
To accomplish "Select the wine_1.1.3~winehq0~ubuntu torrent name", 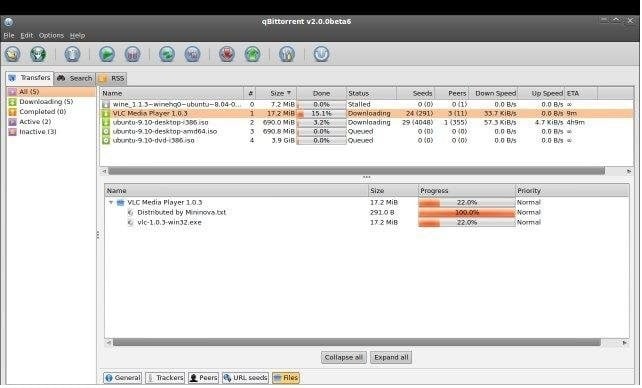I will [177, 105].
